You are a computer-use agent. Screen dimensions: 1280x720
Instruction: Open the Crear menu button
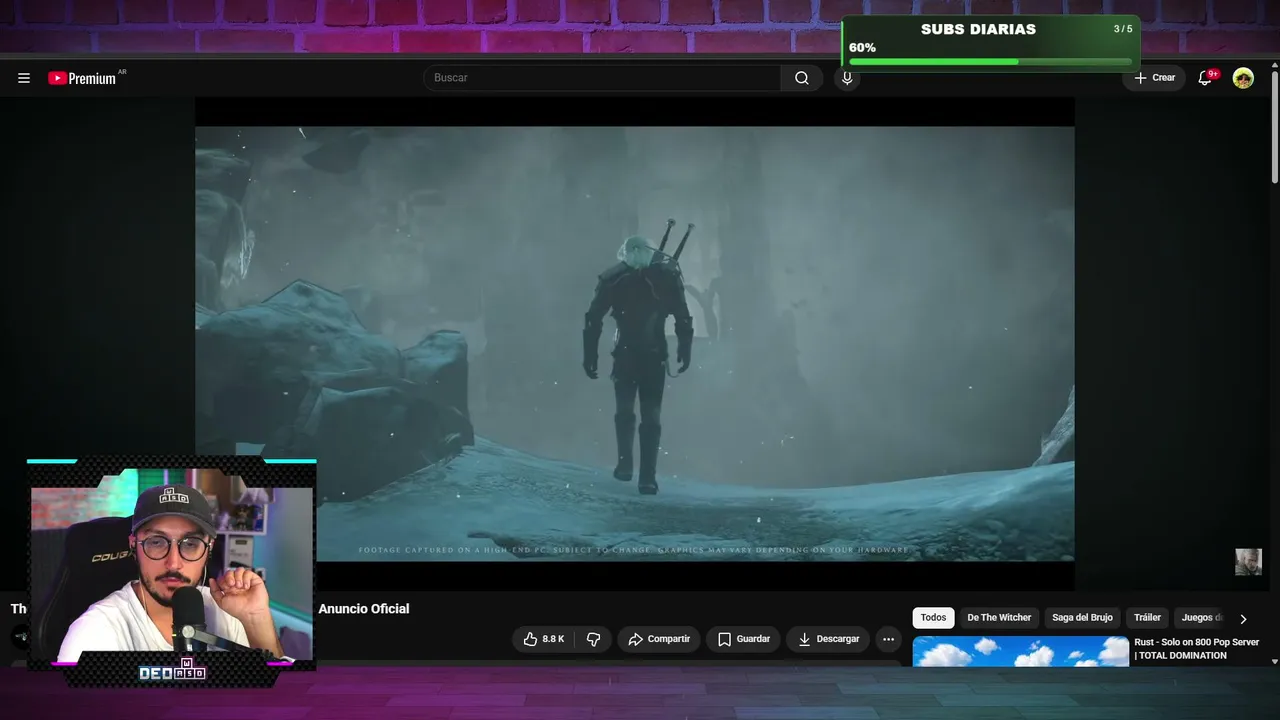point(1154,78)
